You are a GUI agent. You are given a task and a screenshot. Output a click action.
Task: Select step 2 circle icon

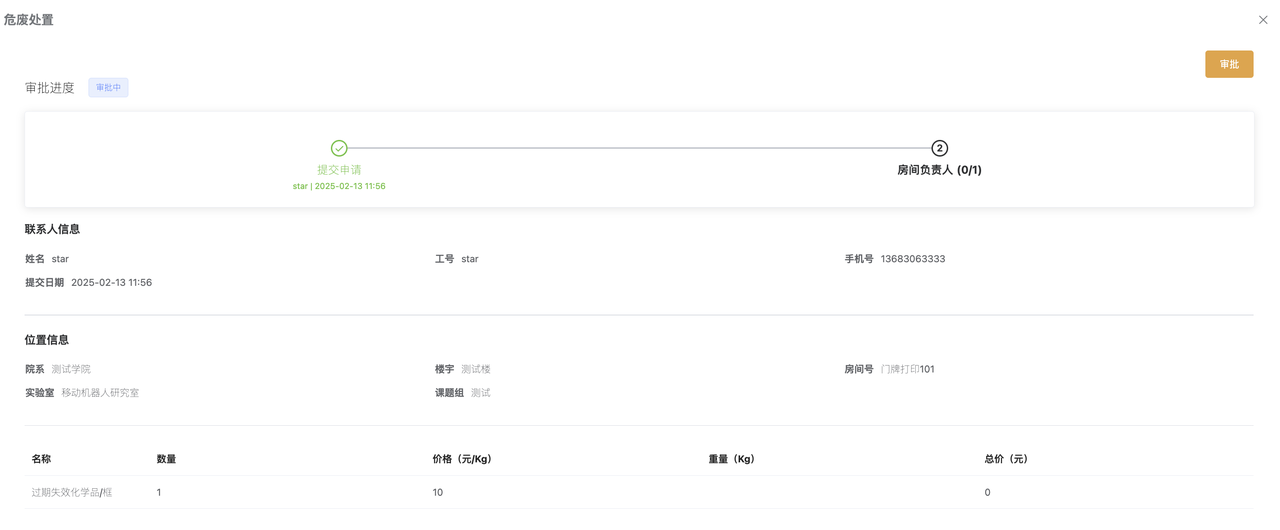pyautogui.click(x=939, y=148)
